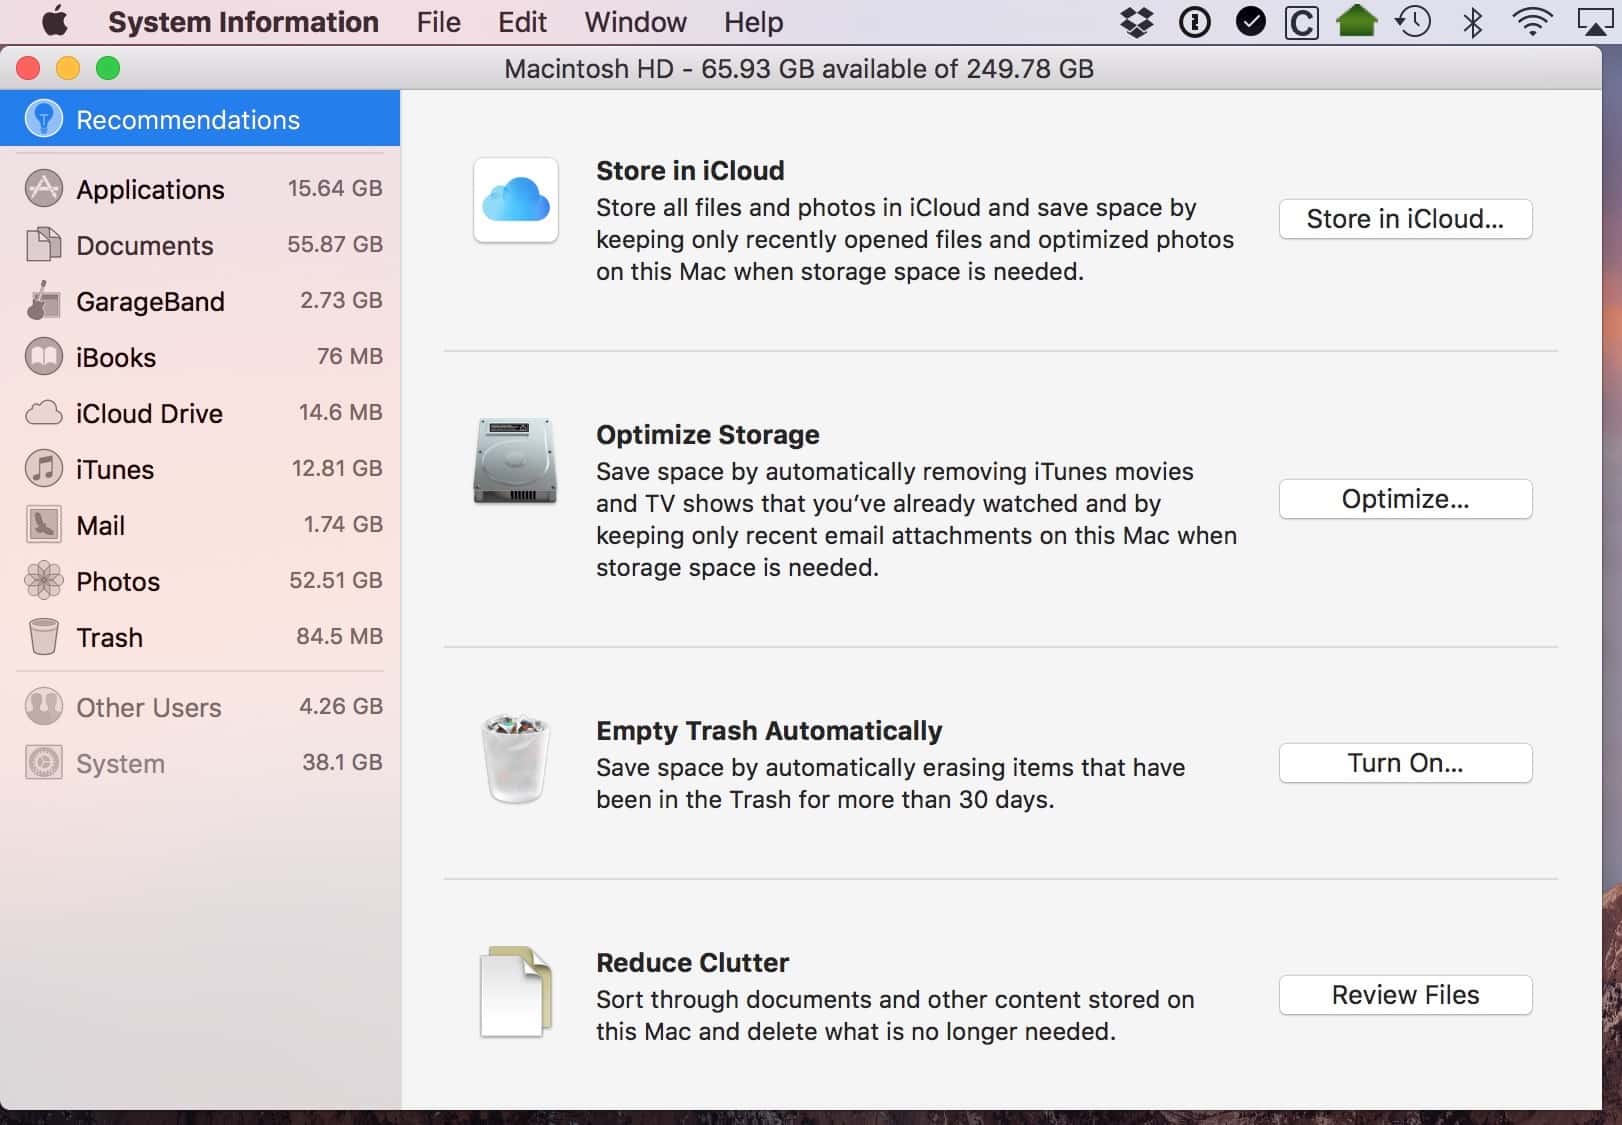
Task: Click the Mail stamp icon
Action: (x=43, y=524)
